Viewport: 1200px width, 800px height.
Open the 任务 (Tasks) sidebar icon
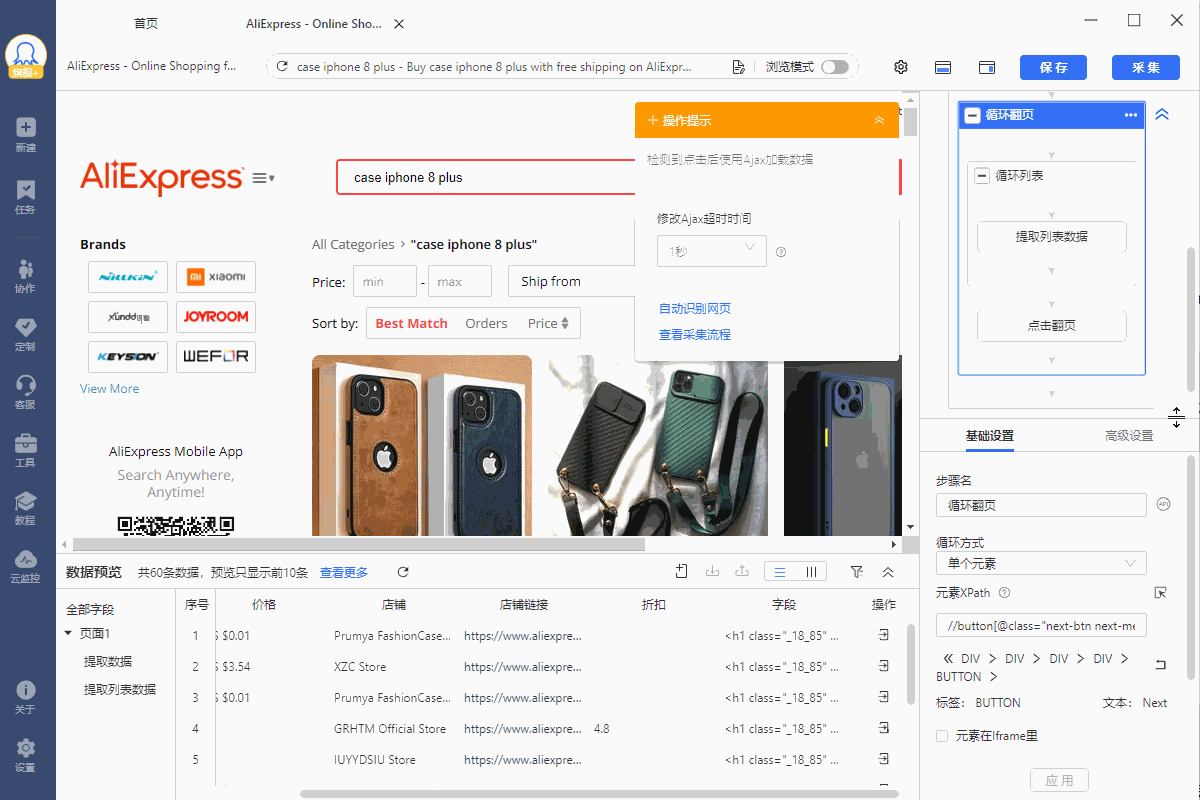click(26, 197)
